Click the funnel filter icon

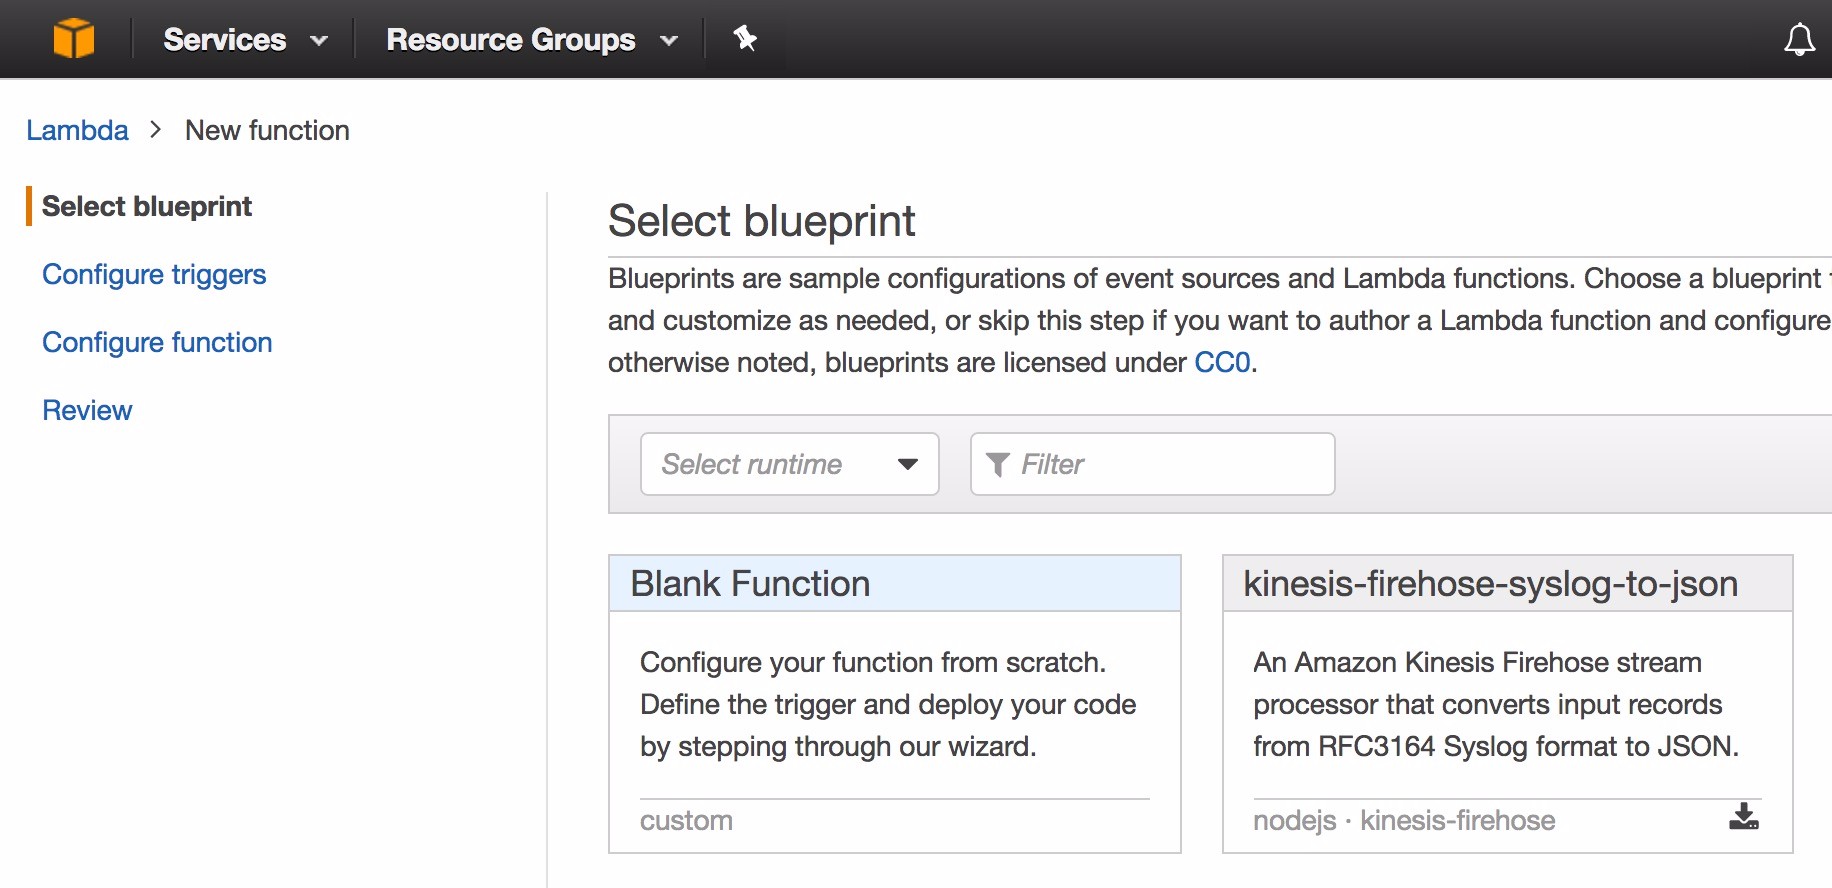pyautogui.click(x=997, y=464)
